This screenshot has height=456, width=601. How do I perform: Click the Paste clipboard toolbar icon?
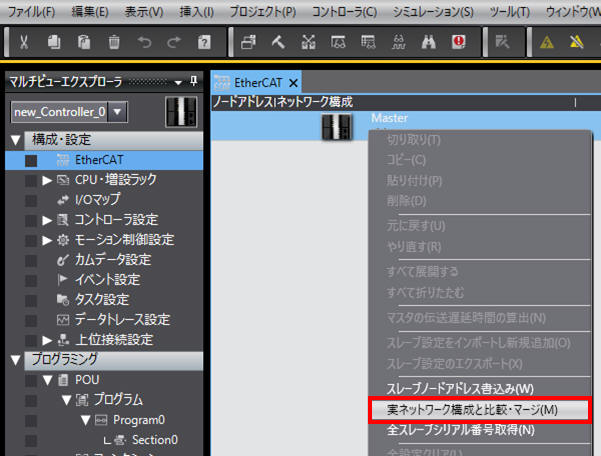click(x=84, y=42)
